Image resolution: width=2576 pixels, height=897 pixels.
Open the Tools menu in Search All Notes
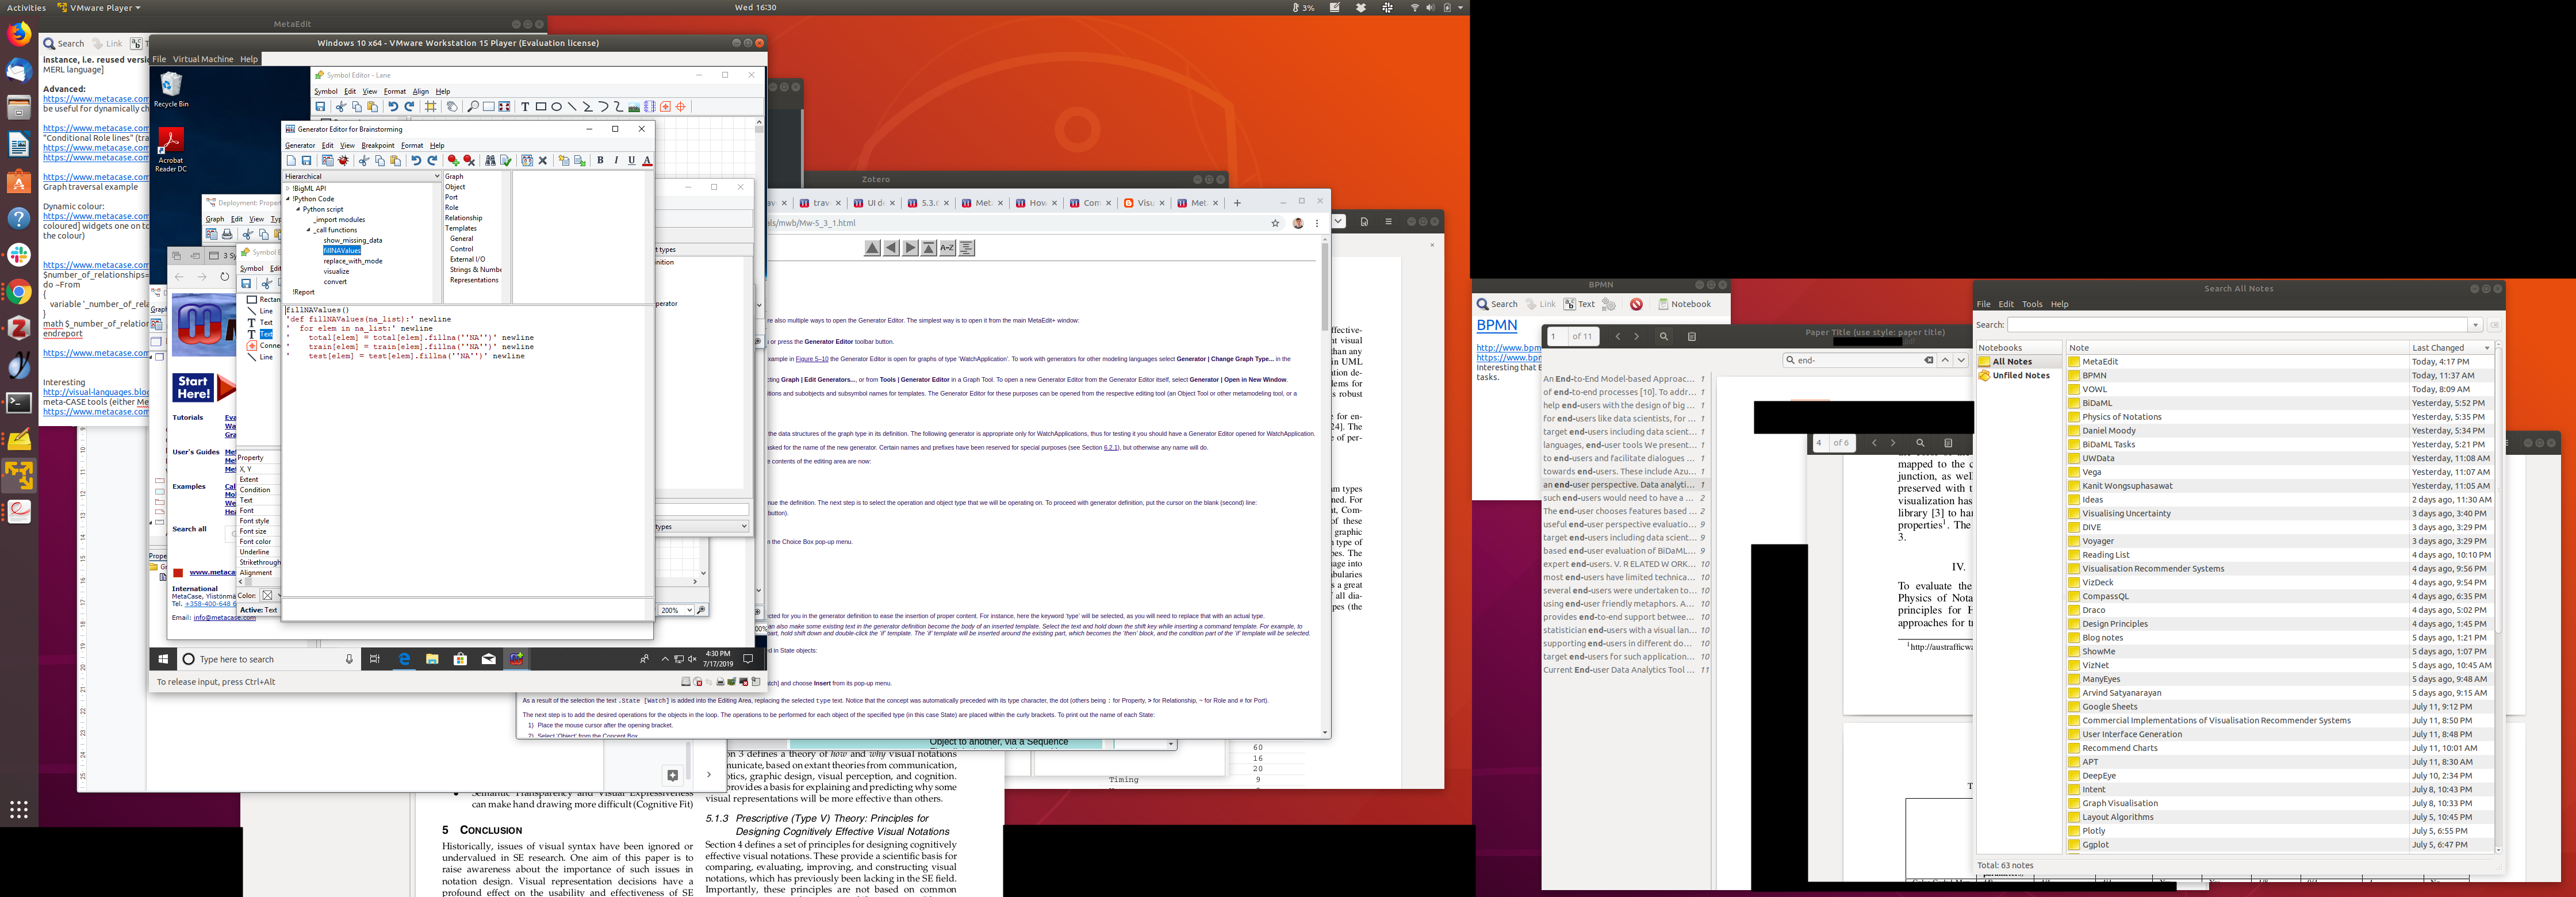click(2032, 304)
